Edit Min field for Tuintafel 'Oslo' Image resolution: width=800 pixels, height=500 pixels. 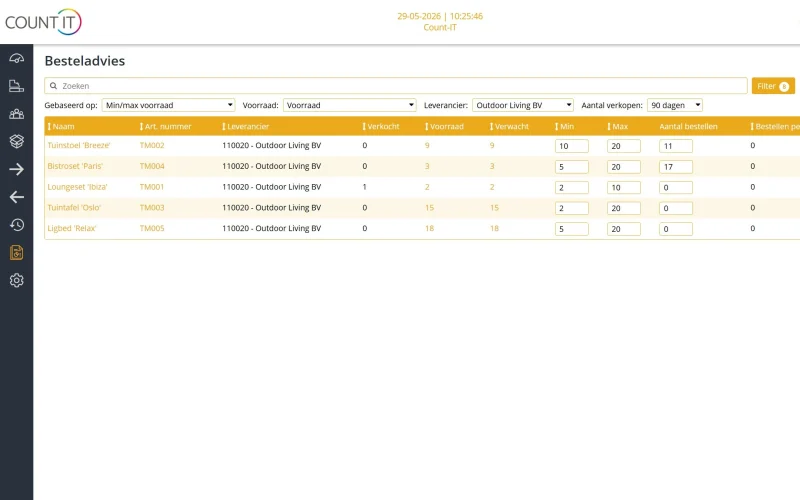point(571,208)
